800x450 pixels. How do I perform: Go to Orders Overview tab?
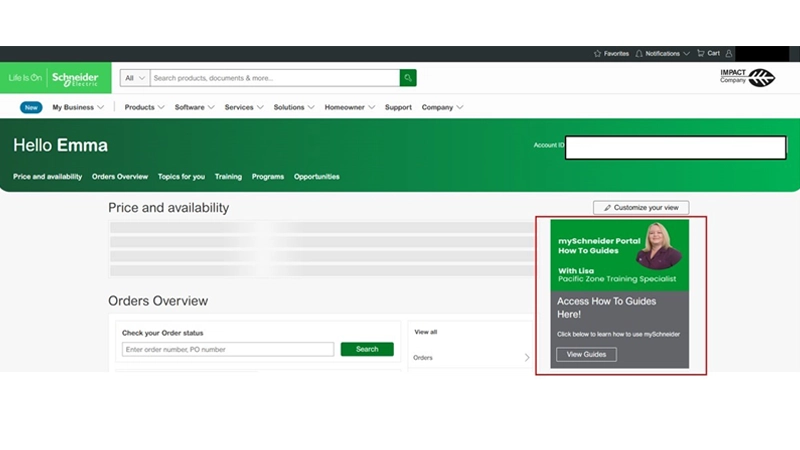click(120, 177)
